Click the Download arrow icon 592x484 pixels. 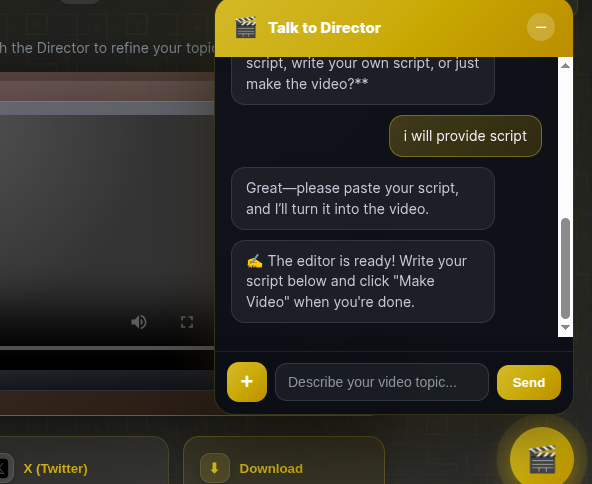[214, 468]
